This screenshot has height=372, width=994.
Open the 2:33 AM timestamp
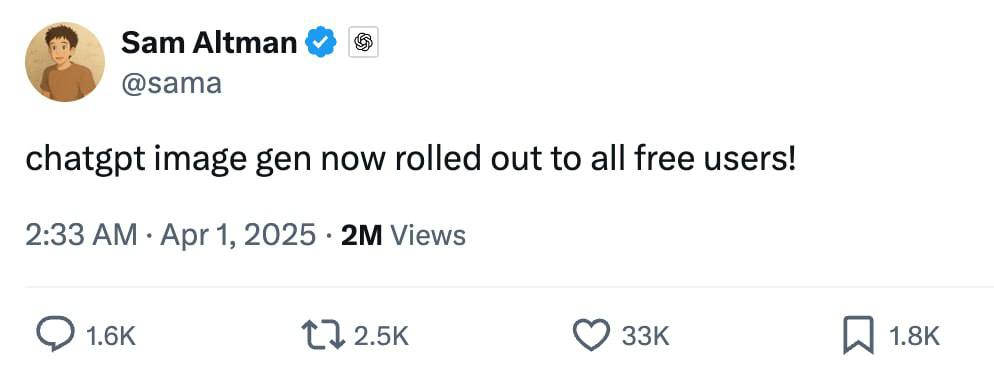point(81,235)
